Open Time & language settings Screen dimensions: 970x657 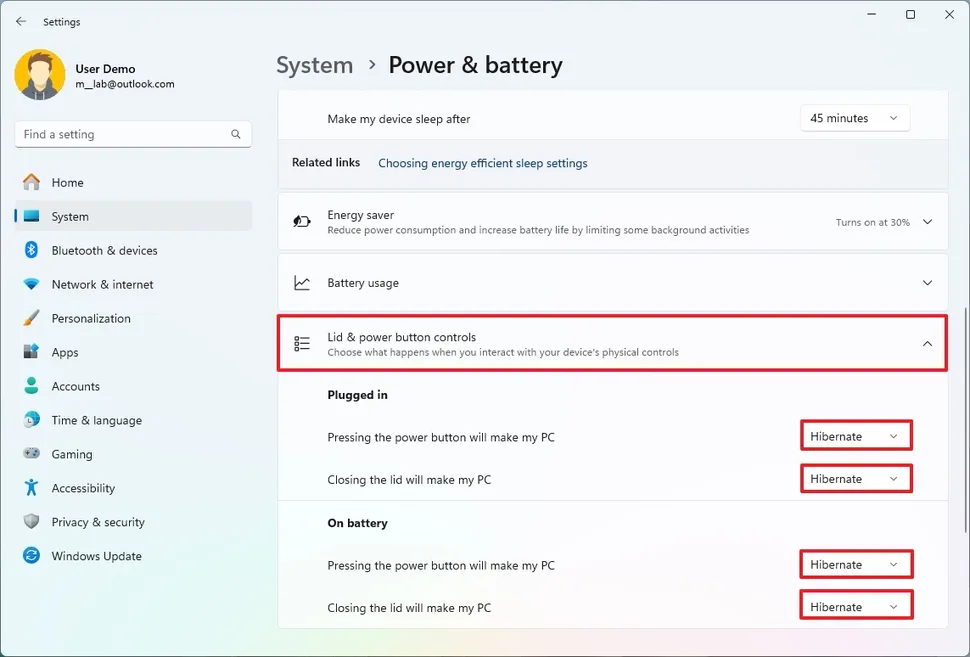[x=96, y=420]
